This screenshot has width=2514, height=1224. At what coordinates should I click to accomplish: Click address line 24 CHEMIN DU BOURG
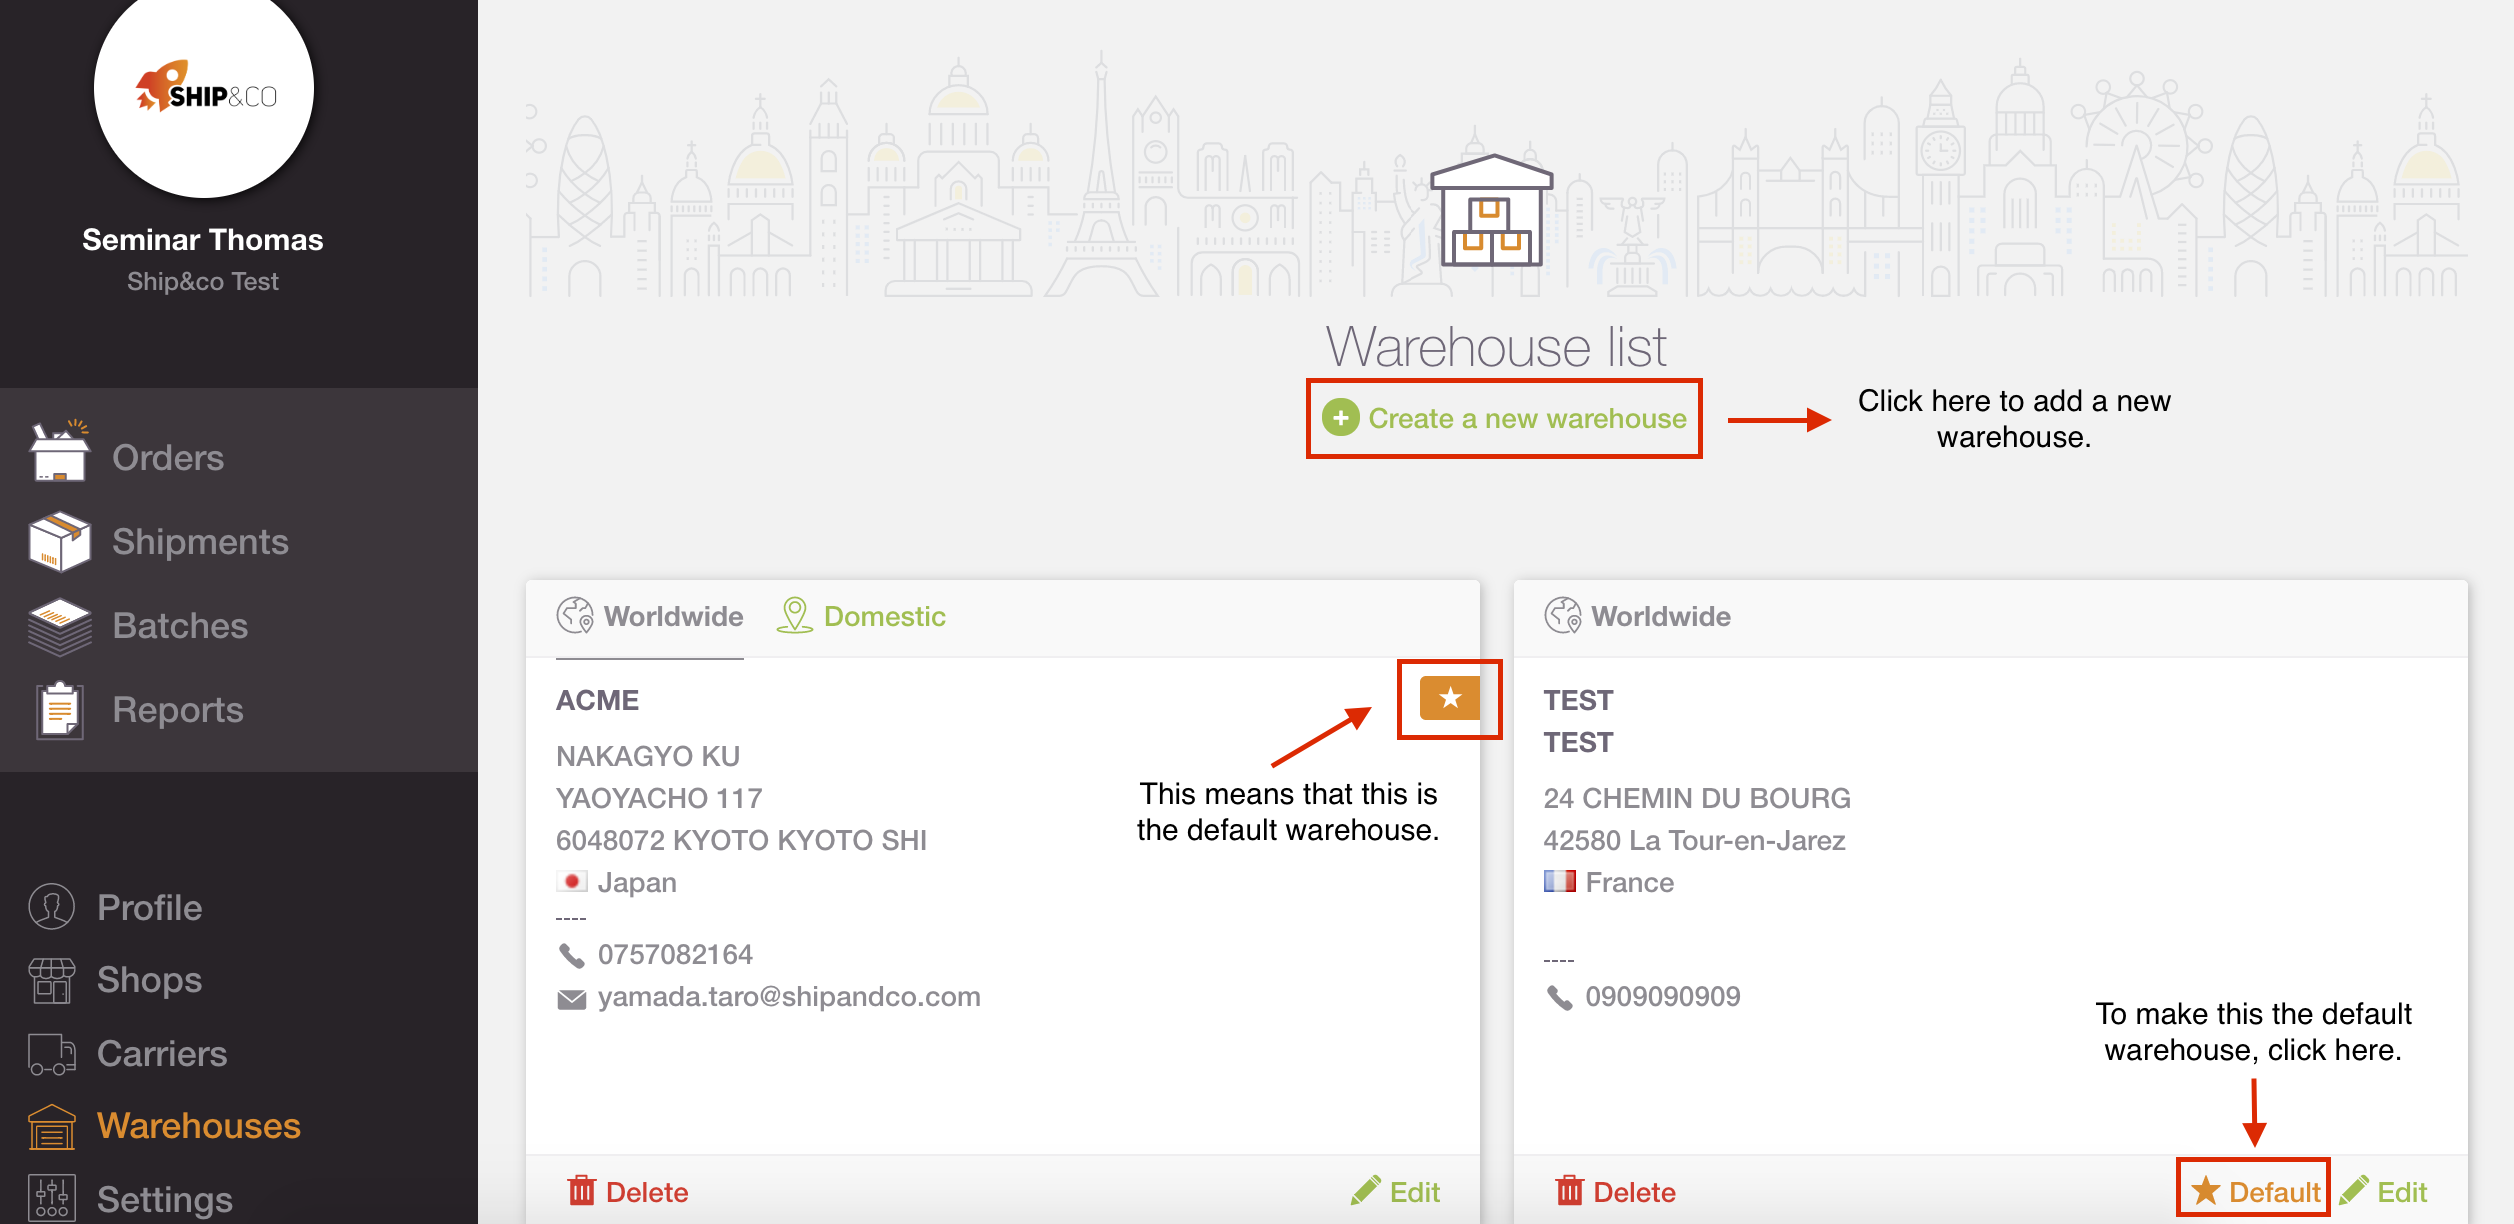coord(1697,798)
